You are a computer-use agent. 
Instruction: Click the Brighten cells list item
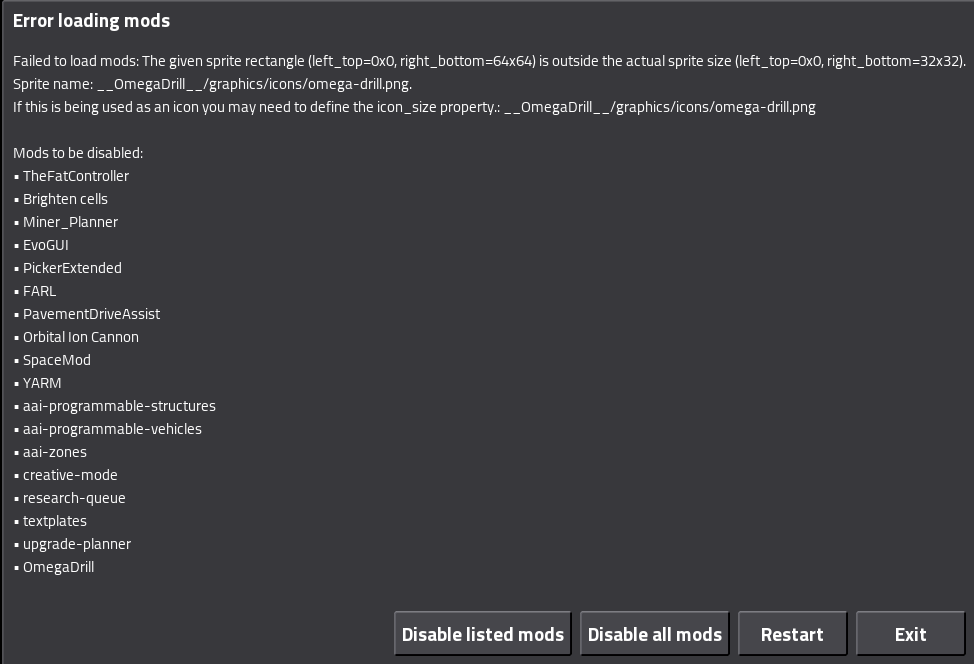point(65,199)
